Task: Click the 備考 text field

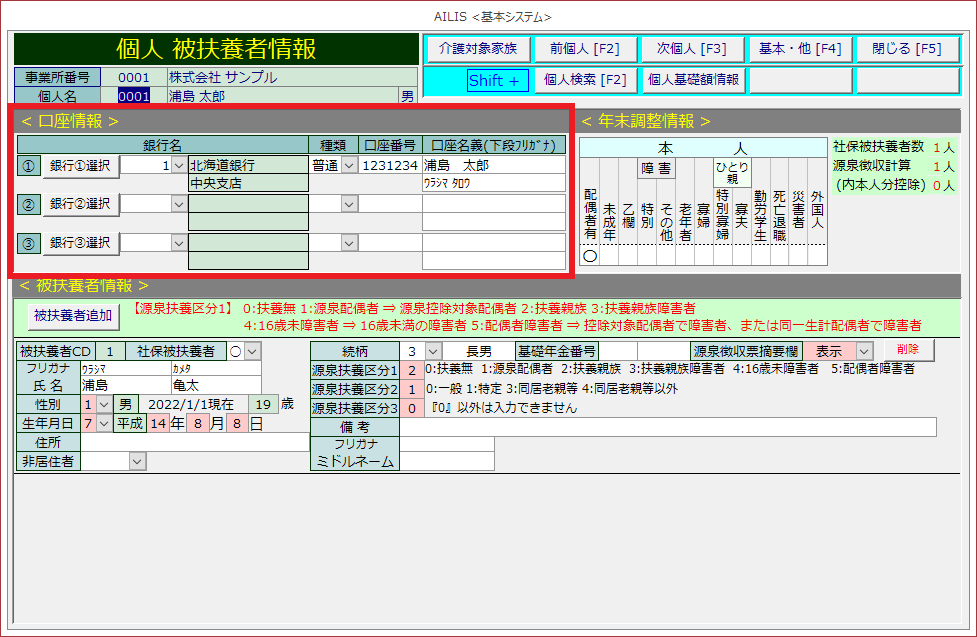Action: (667, 427)
